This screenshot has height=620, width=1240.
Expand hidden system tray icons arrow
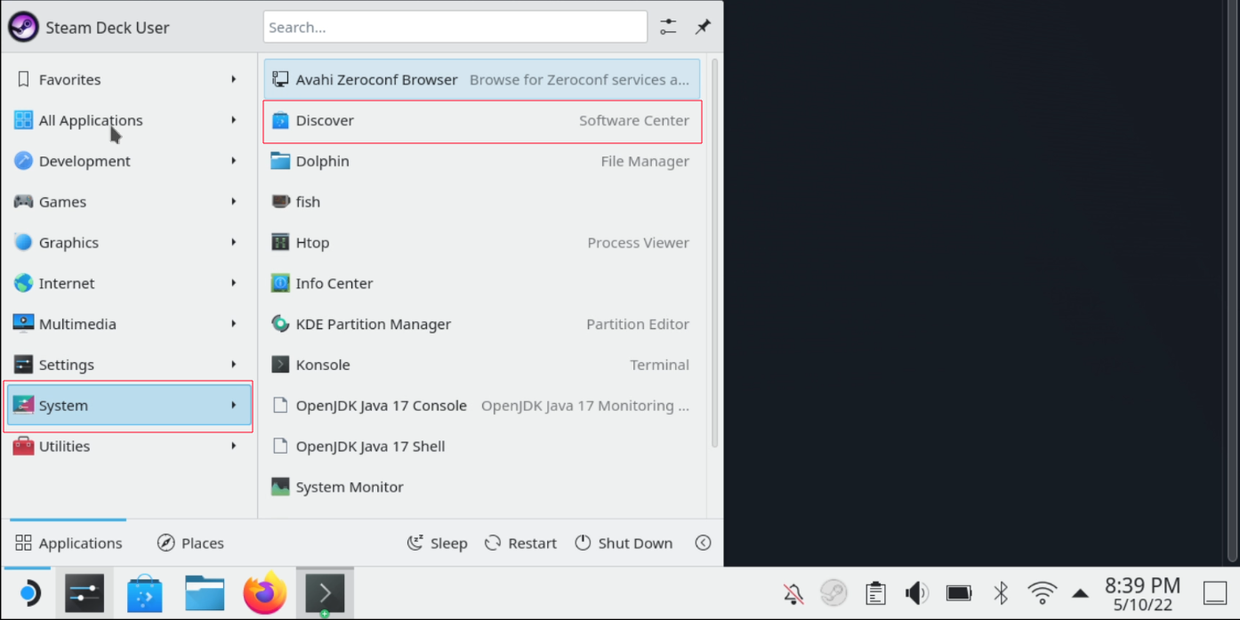(x=1080, y=594)
